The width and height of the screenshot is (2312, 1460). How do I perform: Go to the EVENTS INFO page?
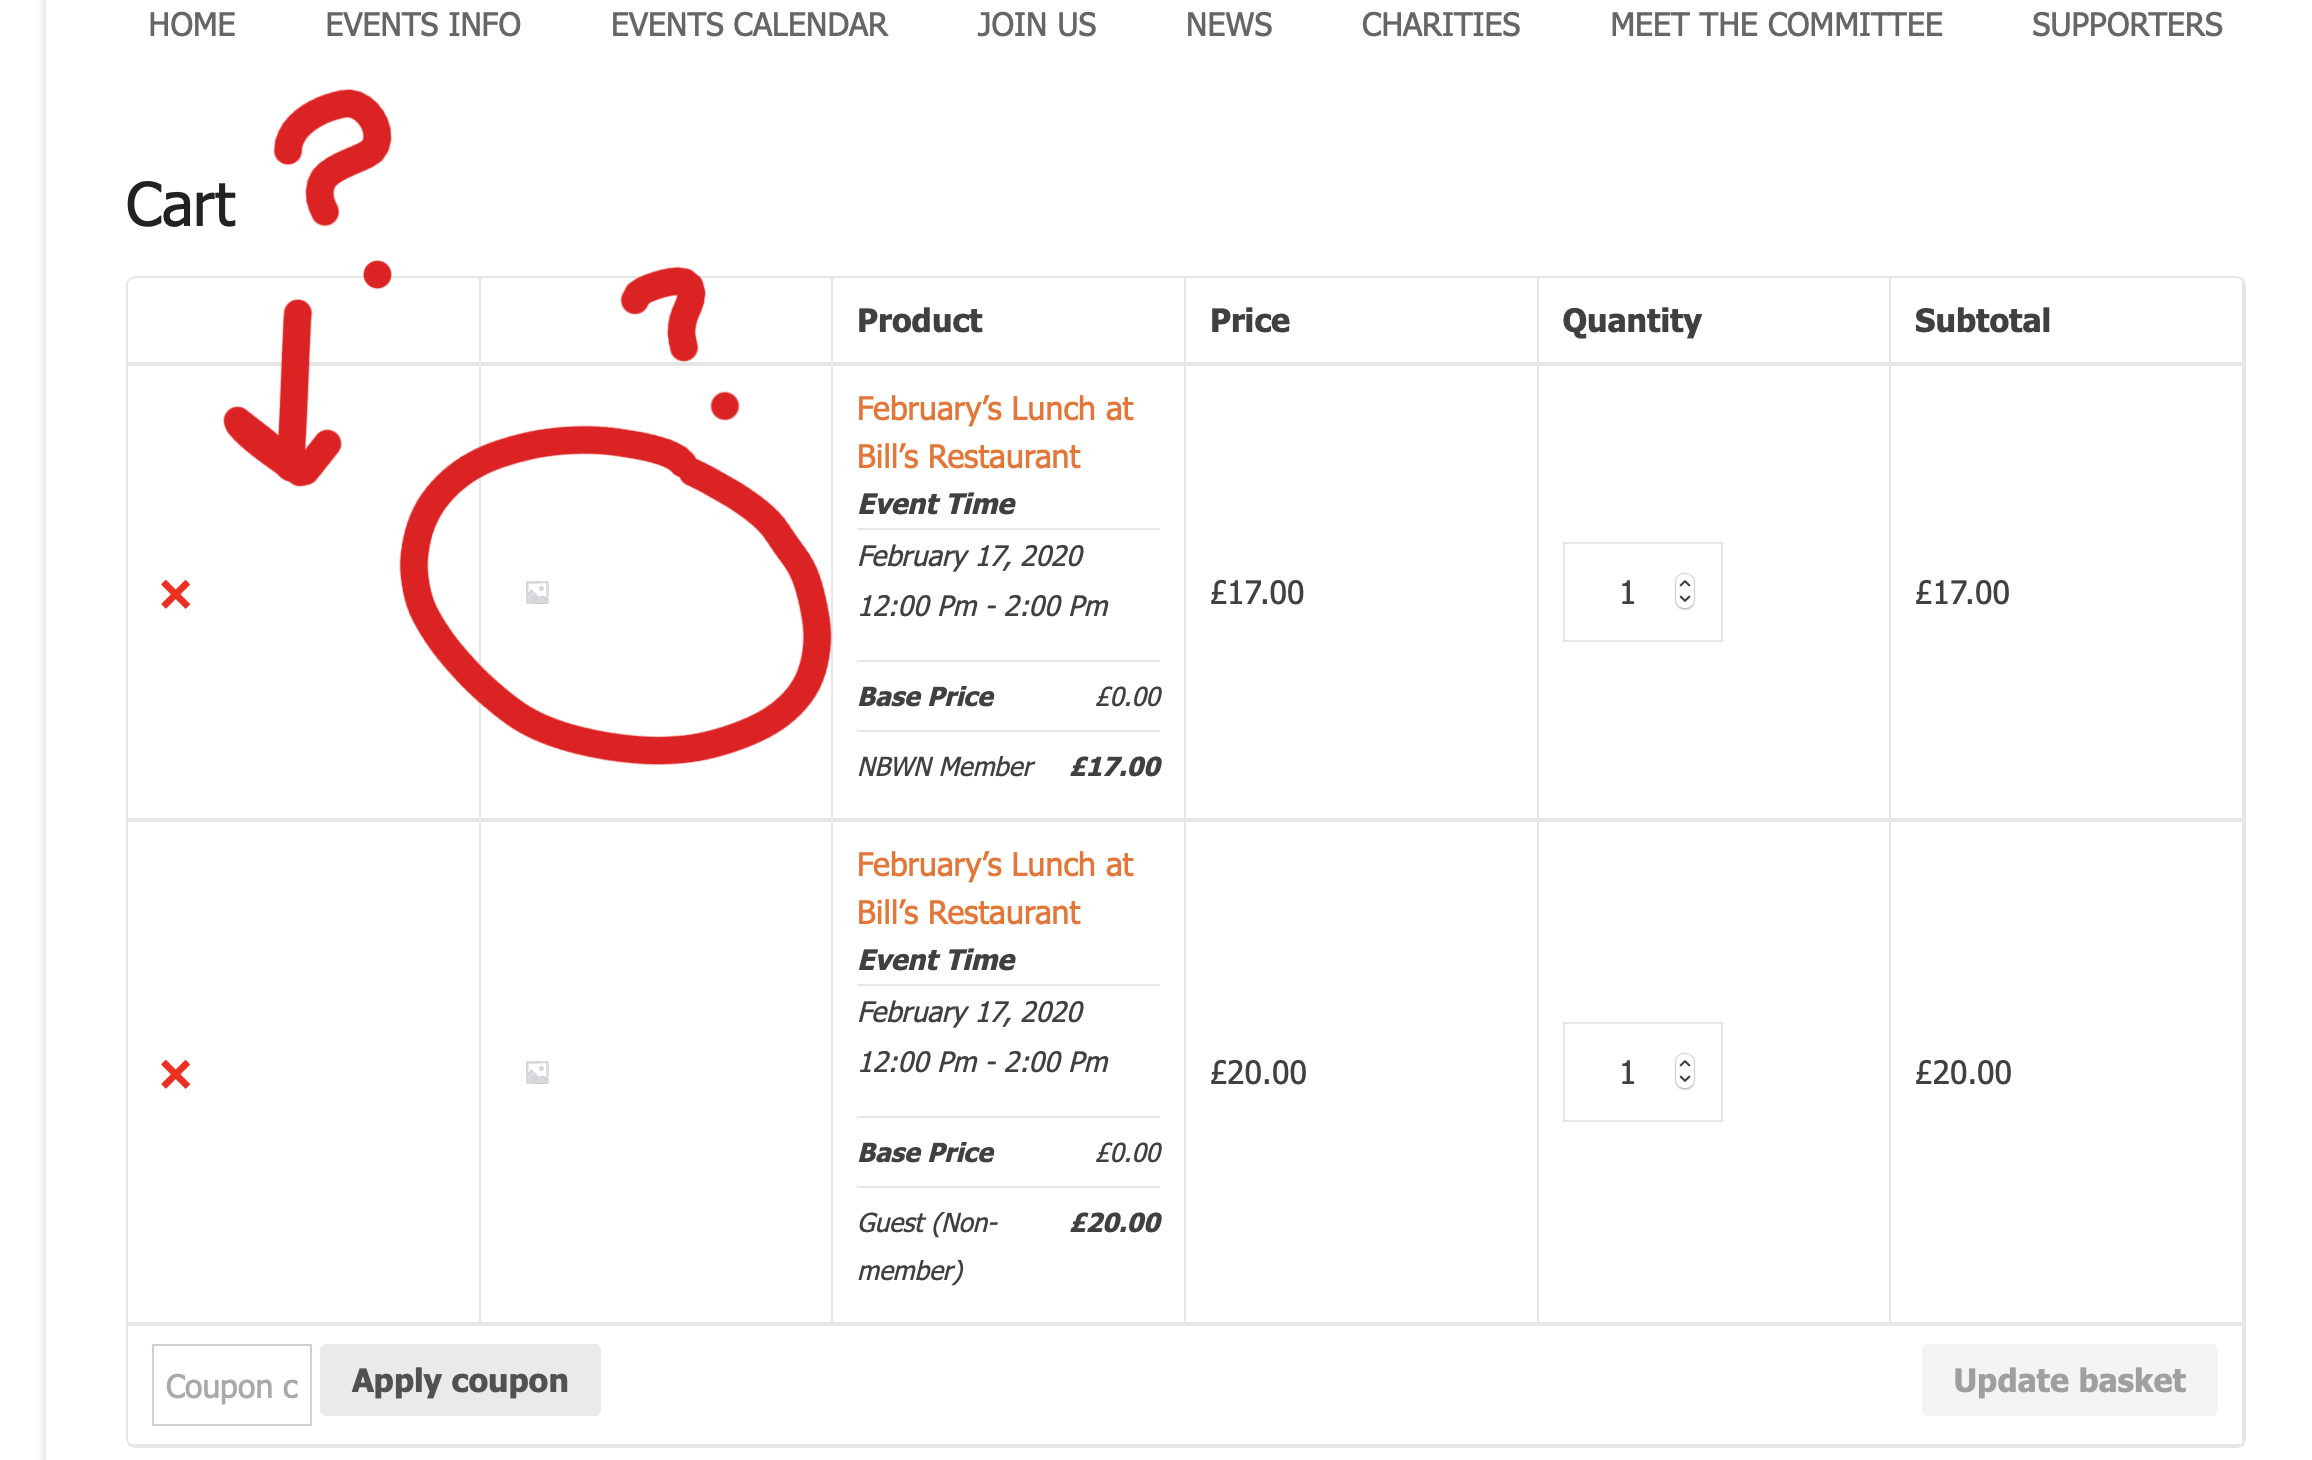click(x=423, y=24)
